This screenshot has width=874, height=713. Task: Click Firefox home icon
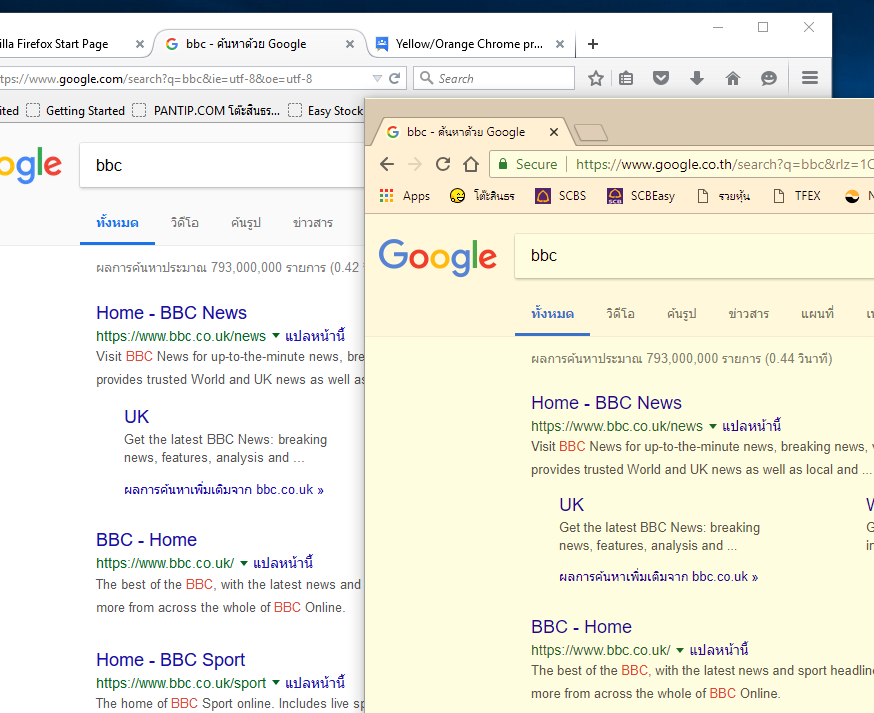732,78
